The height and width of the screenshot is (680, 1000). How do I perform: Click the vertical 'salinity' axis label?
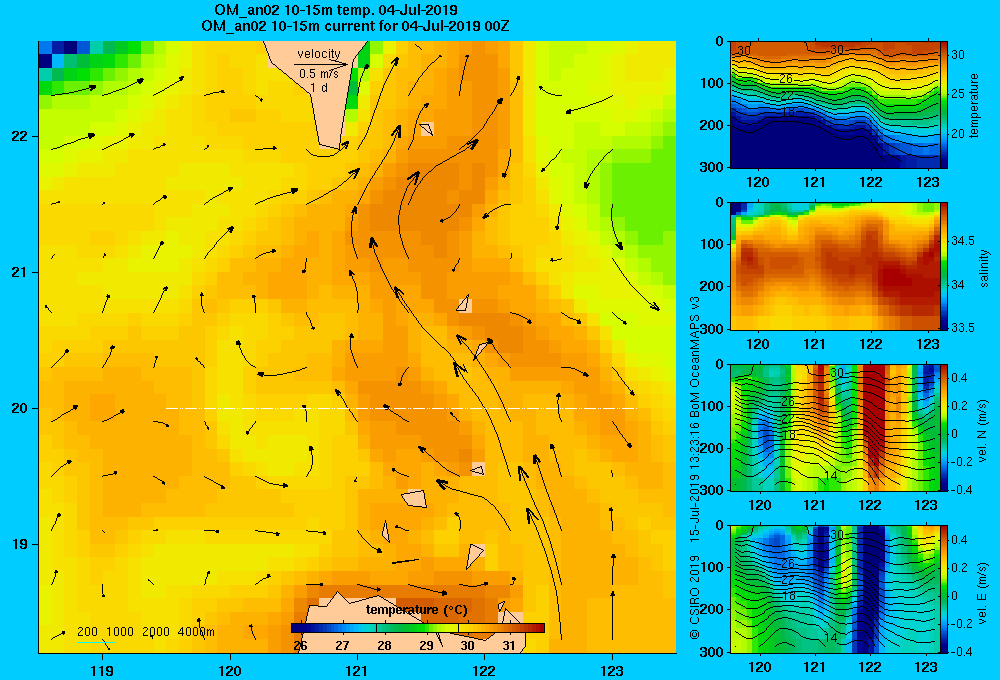(984, 268)
